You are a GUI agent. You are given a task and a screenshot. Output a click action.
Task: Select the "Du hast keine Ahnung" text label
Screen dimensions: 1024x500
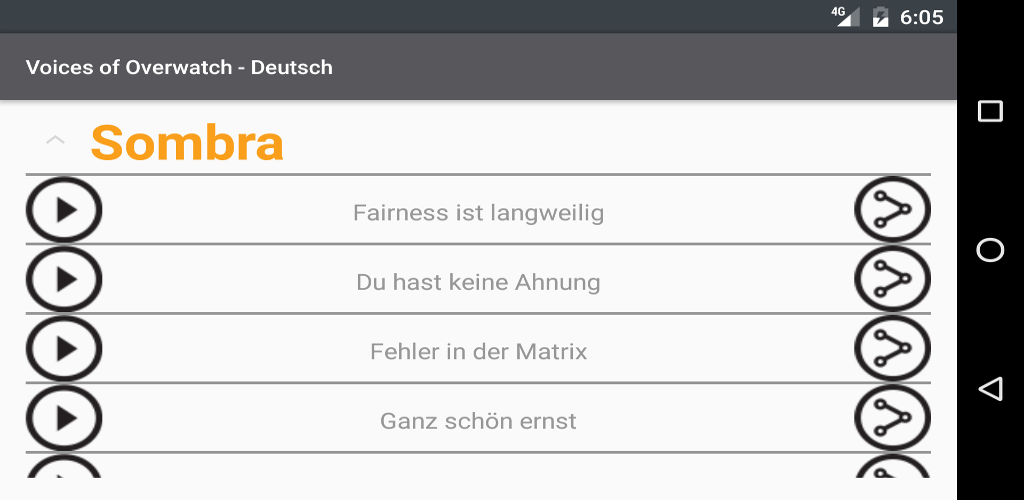pyautogui.click(x=478, y=282)
